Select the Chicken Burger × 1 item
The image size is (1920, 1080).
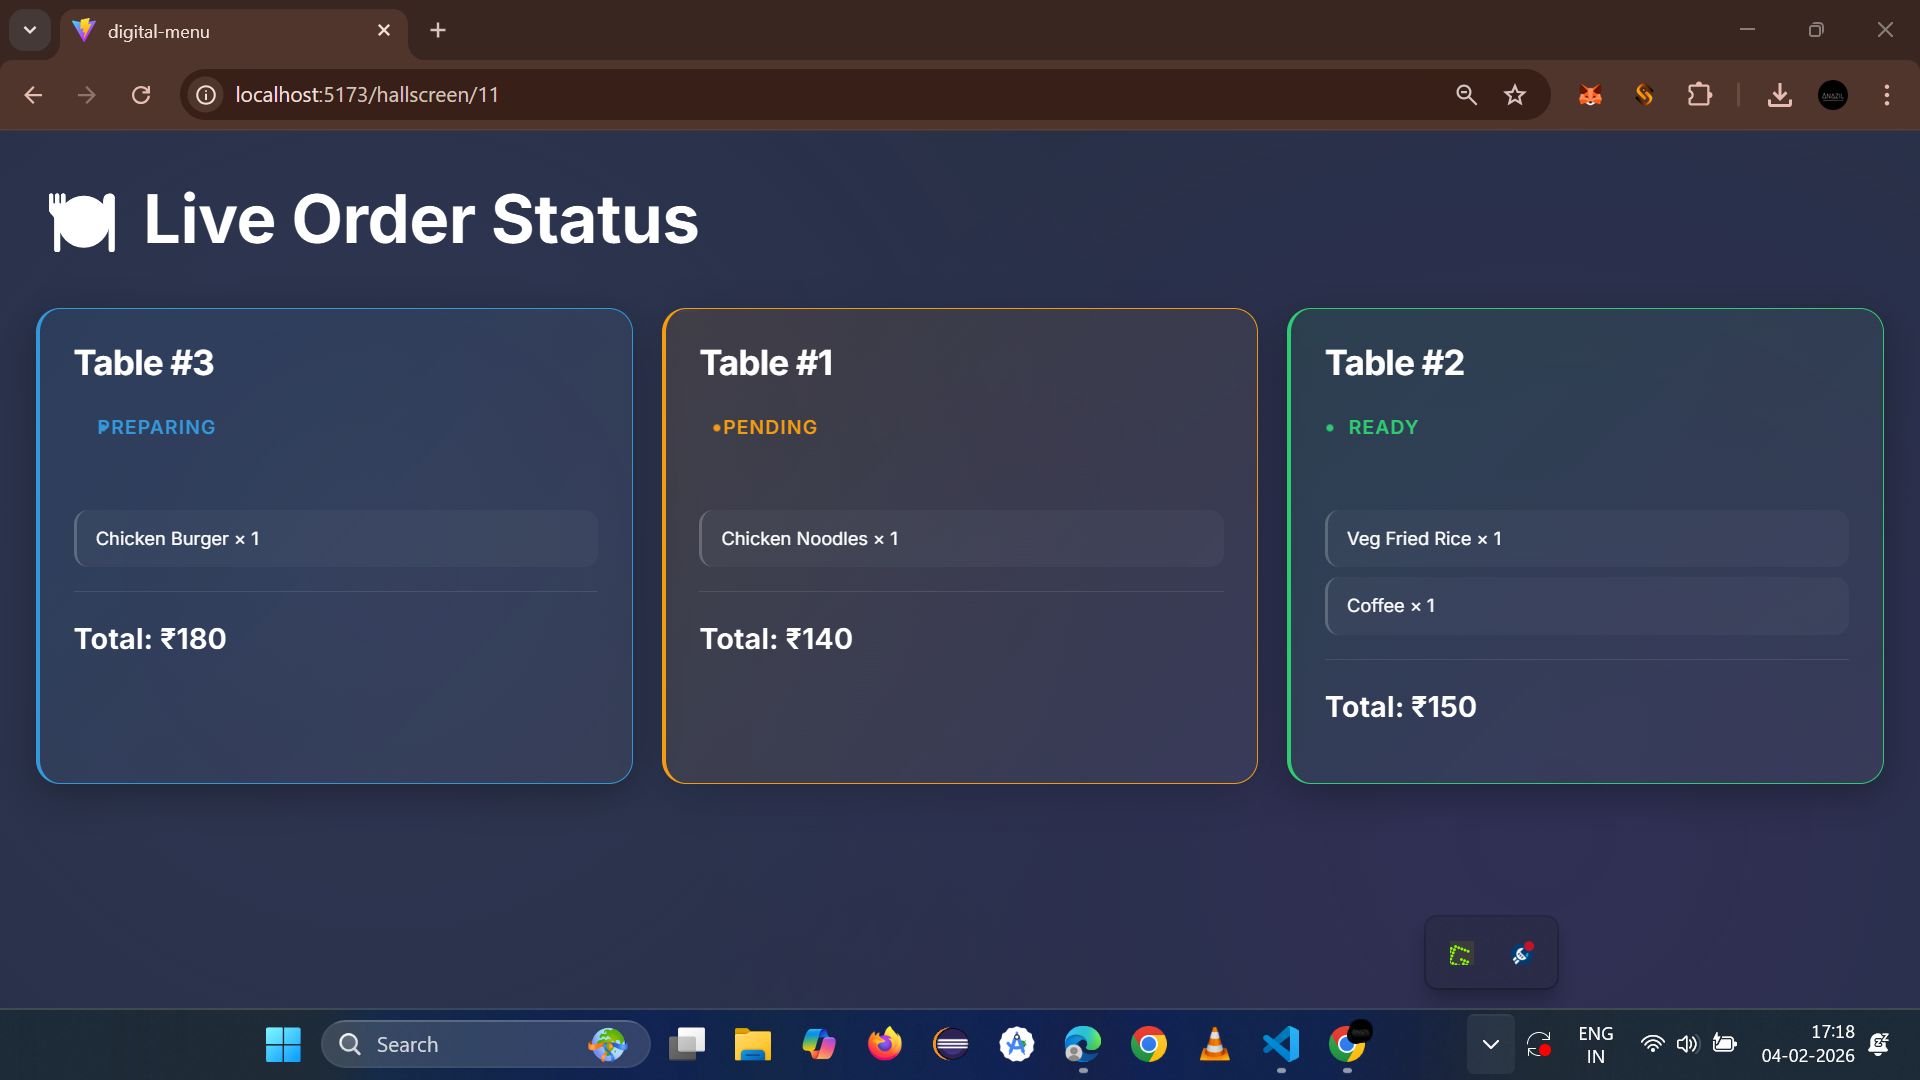click(336, 539)
